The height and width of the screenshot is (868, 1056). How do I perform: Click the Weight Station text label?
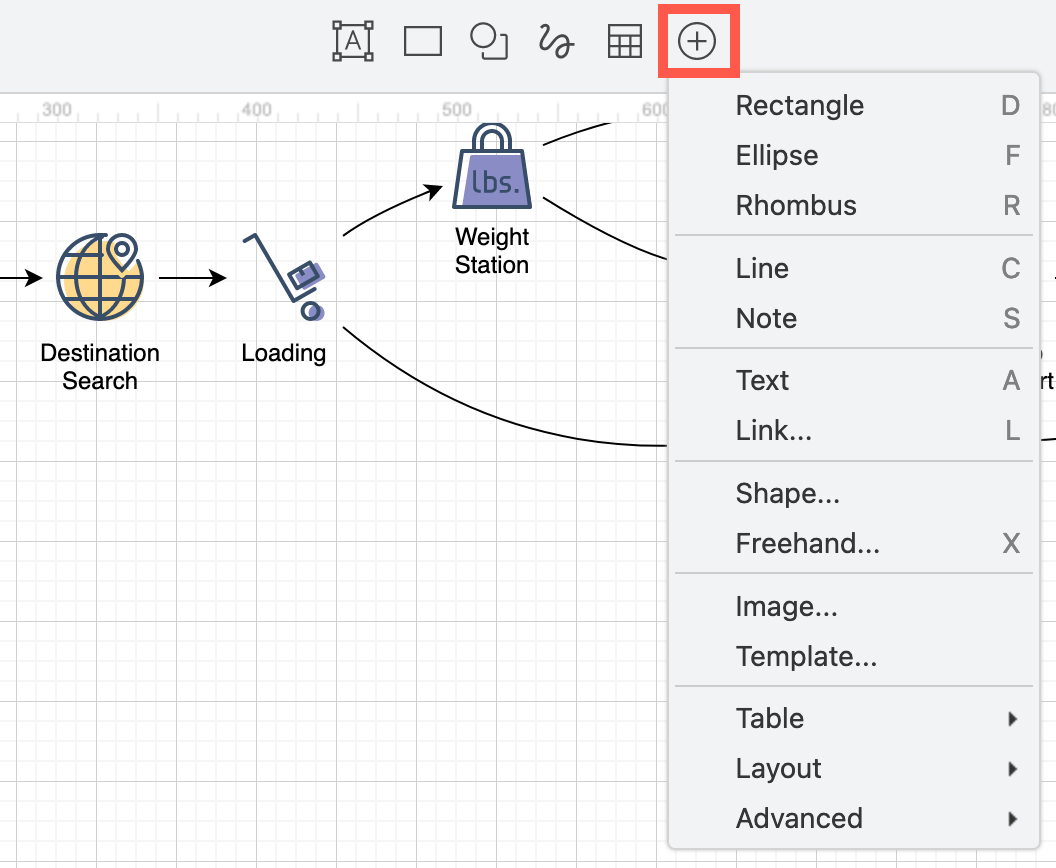click(492, 251)
